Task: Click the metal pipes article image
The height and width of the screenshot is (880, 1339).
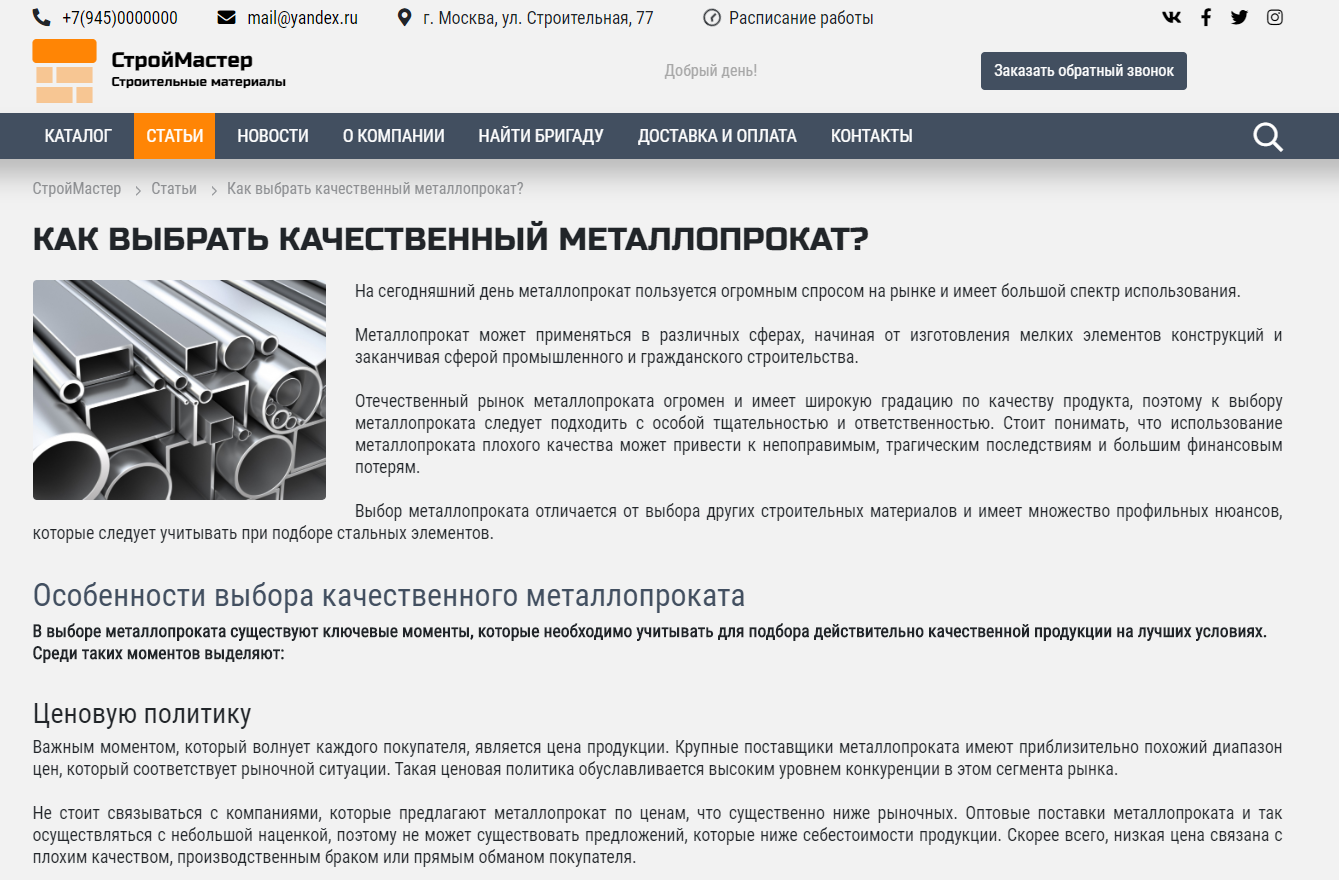Action: [x=179, y=390]
